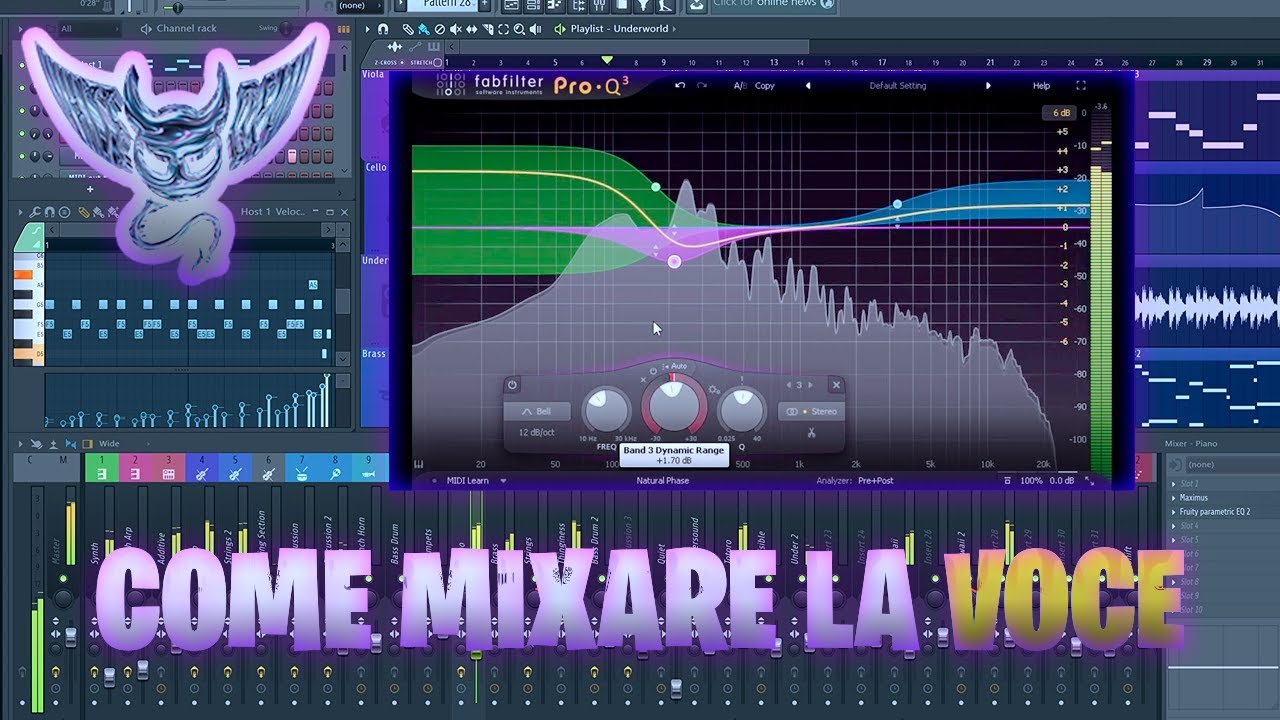Open the 6 dB display range selector

point(1061,113)
